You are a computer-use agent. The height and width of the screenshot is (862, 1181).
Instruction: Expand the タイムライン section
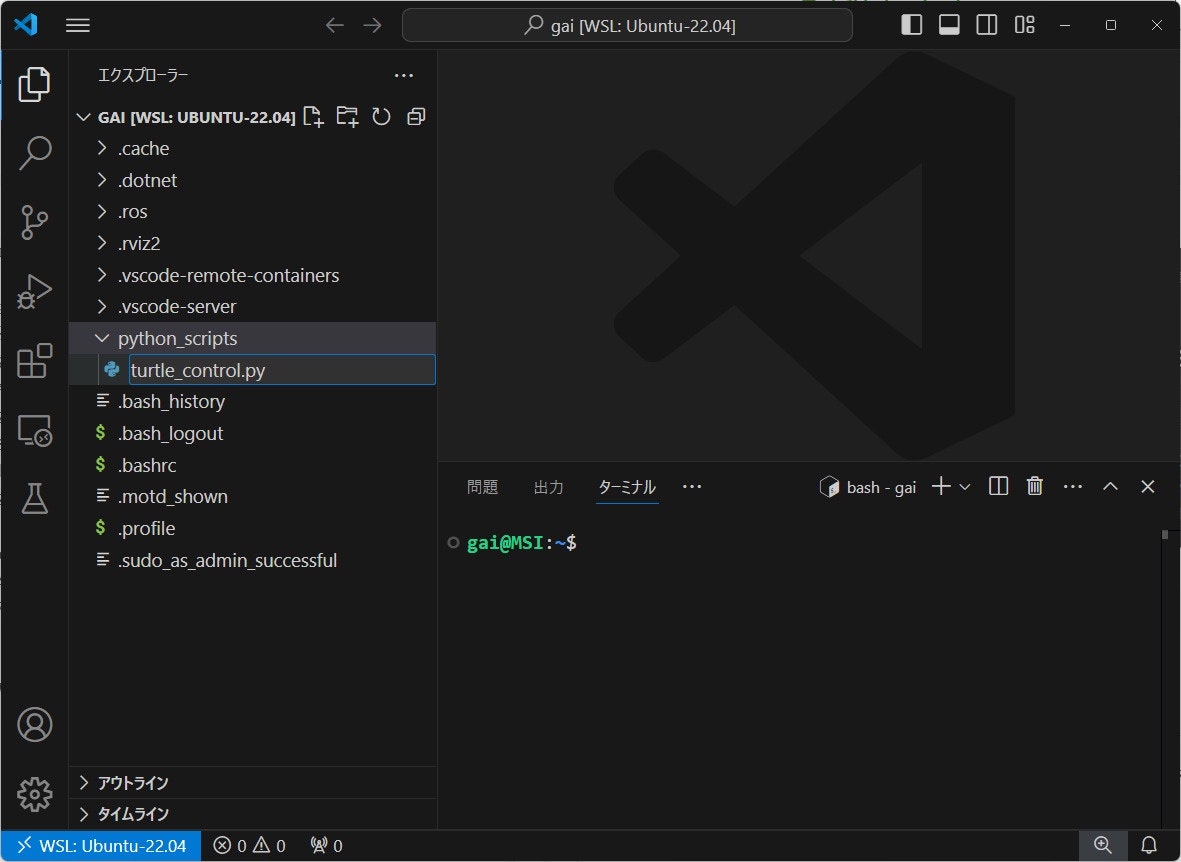[252, 815]
